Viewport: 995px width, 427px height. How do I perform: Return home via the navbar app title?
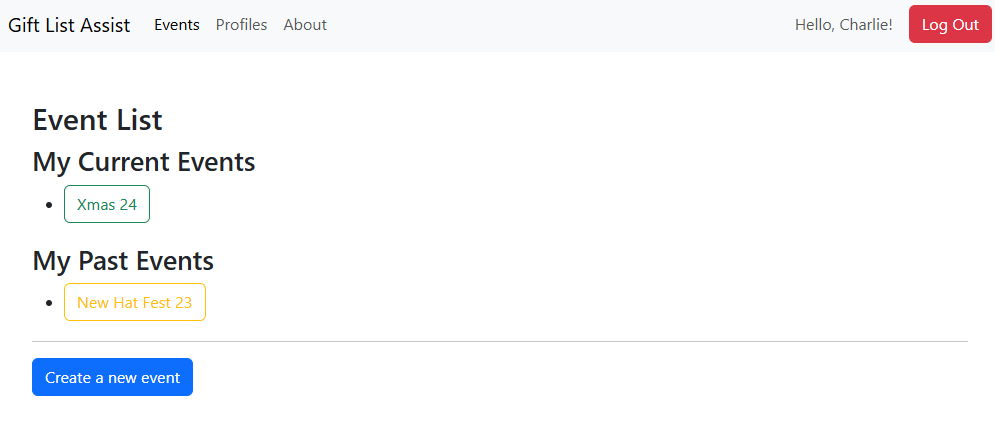pyautogui.click(x=69, y=25)
